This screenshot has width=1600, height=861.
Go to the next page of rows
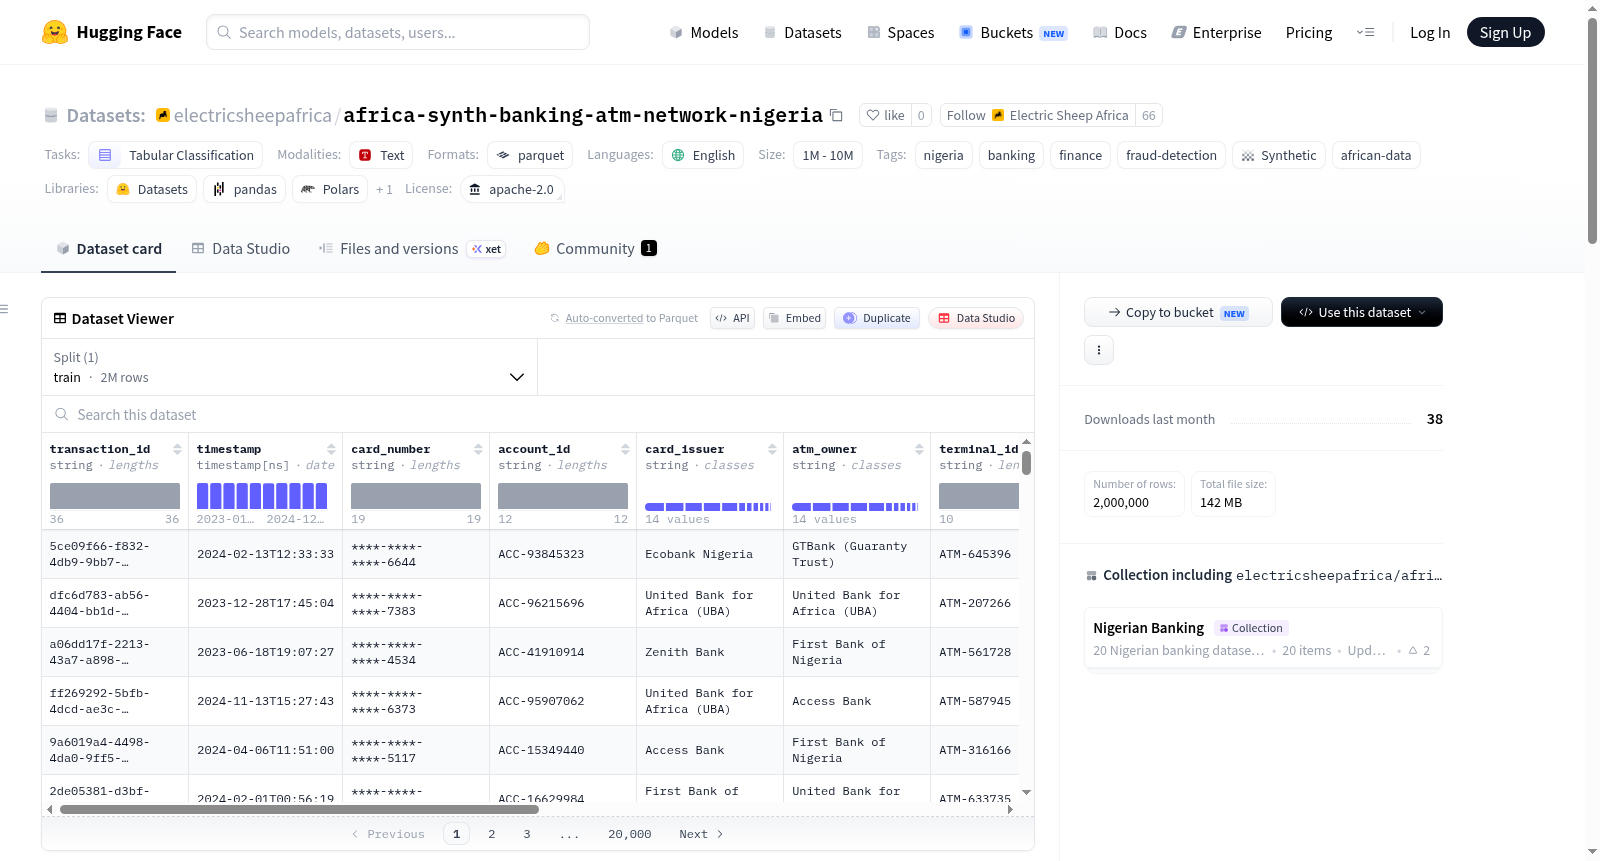point(700,834)
